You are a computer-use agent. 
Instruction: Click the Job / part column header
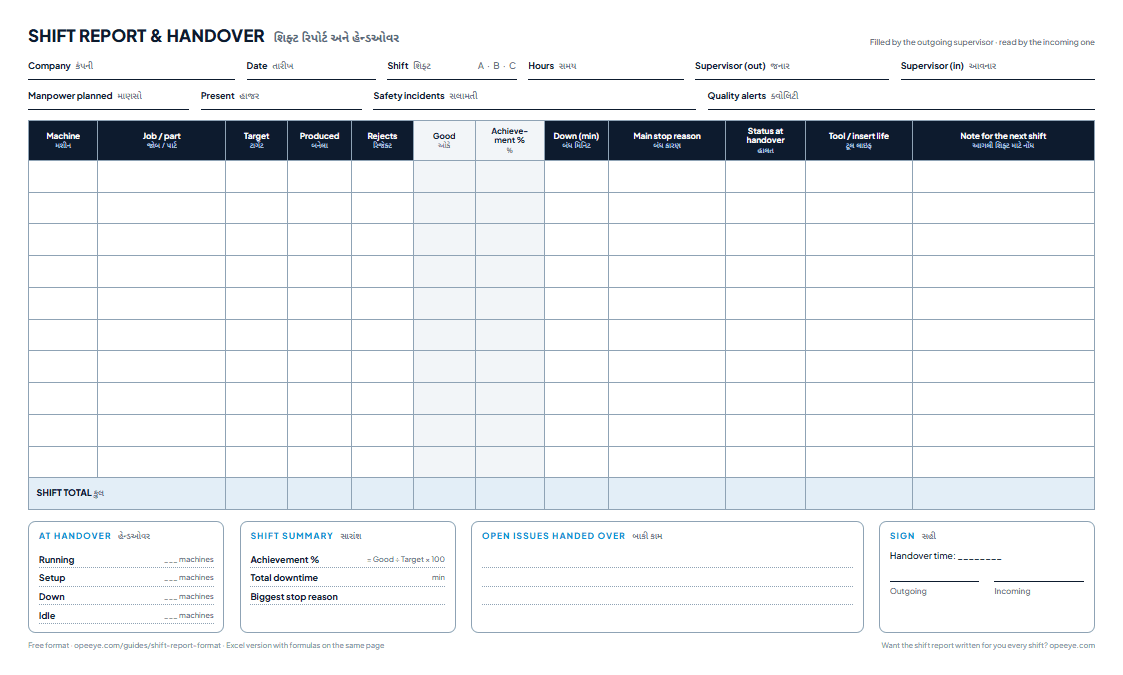point(161,140)
